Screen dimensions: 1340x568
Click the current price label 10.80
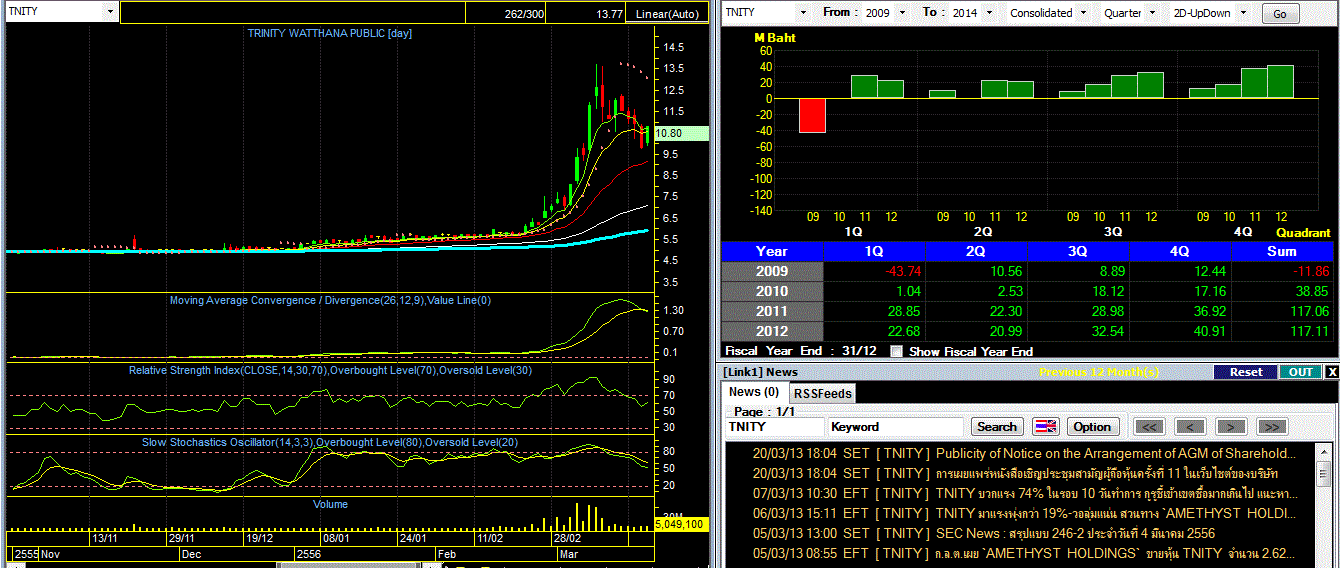[682, 133]
